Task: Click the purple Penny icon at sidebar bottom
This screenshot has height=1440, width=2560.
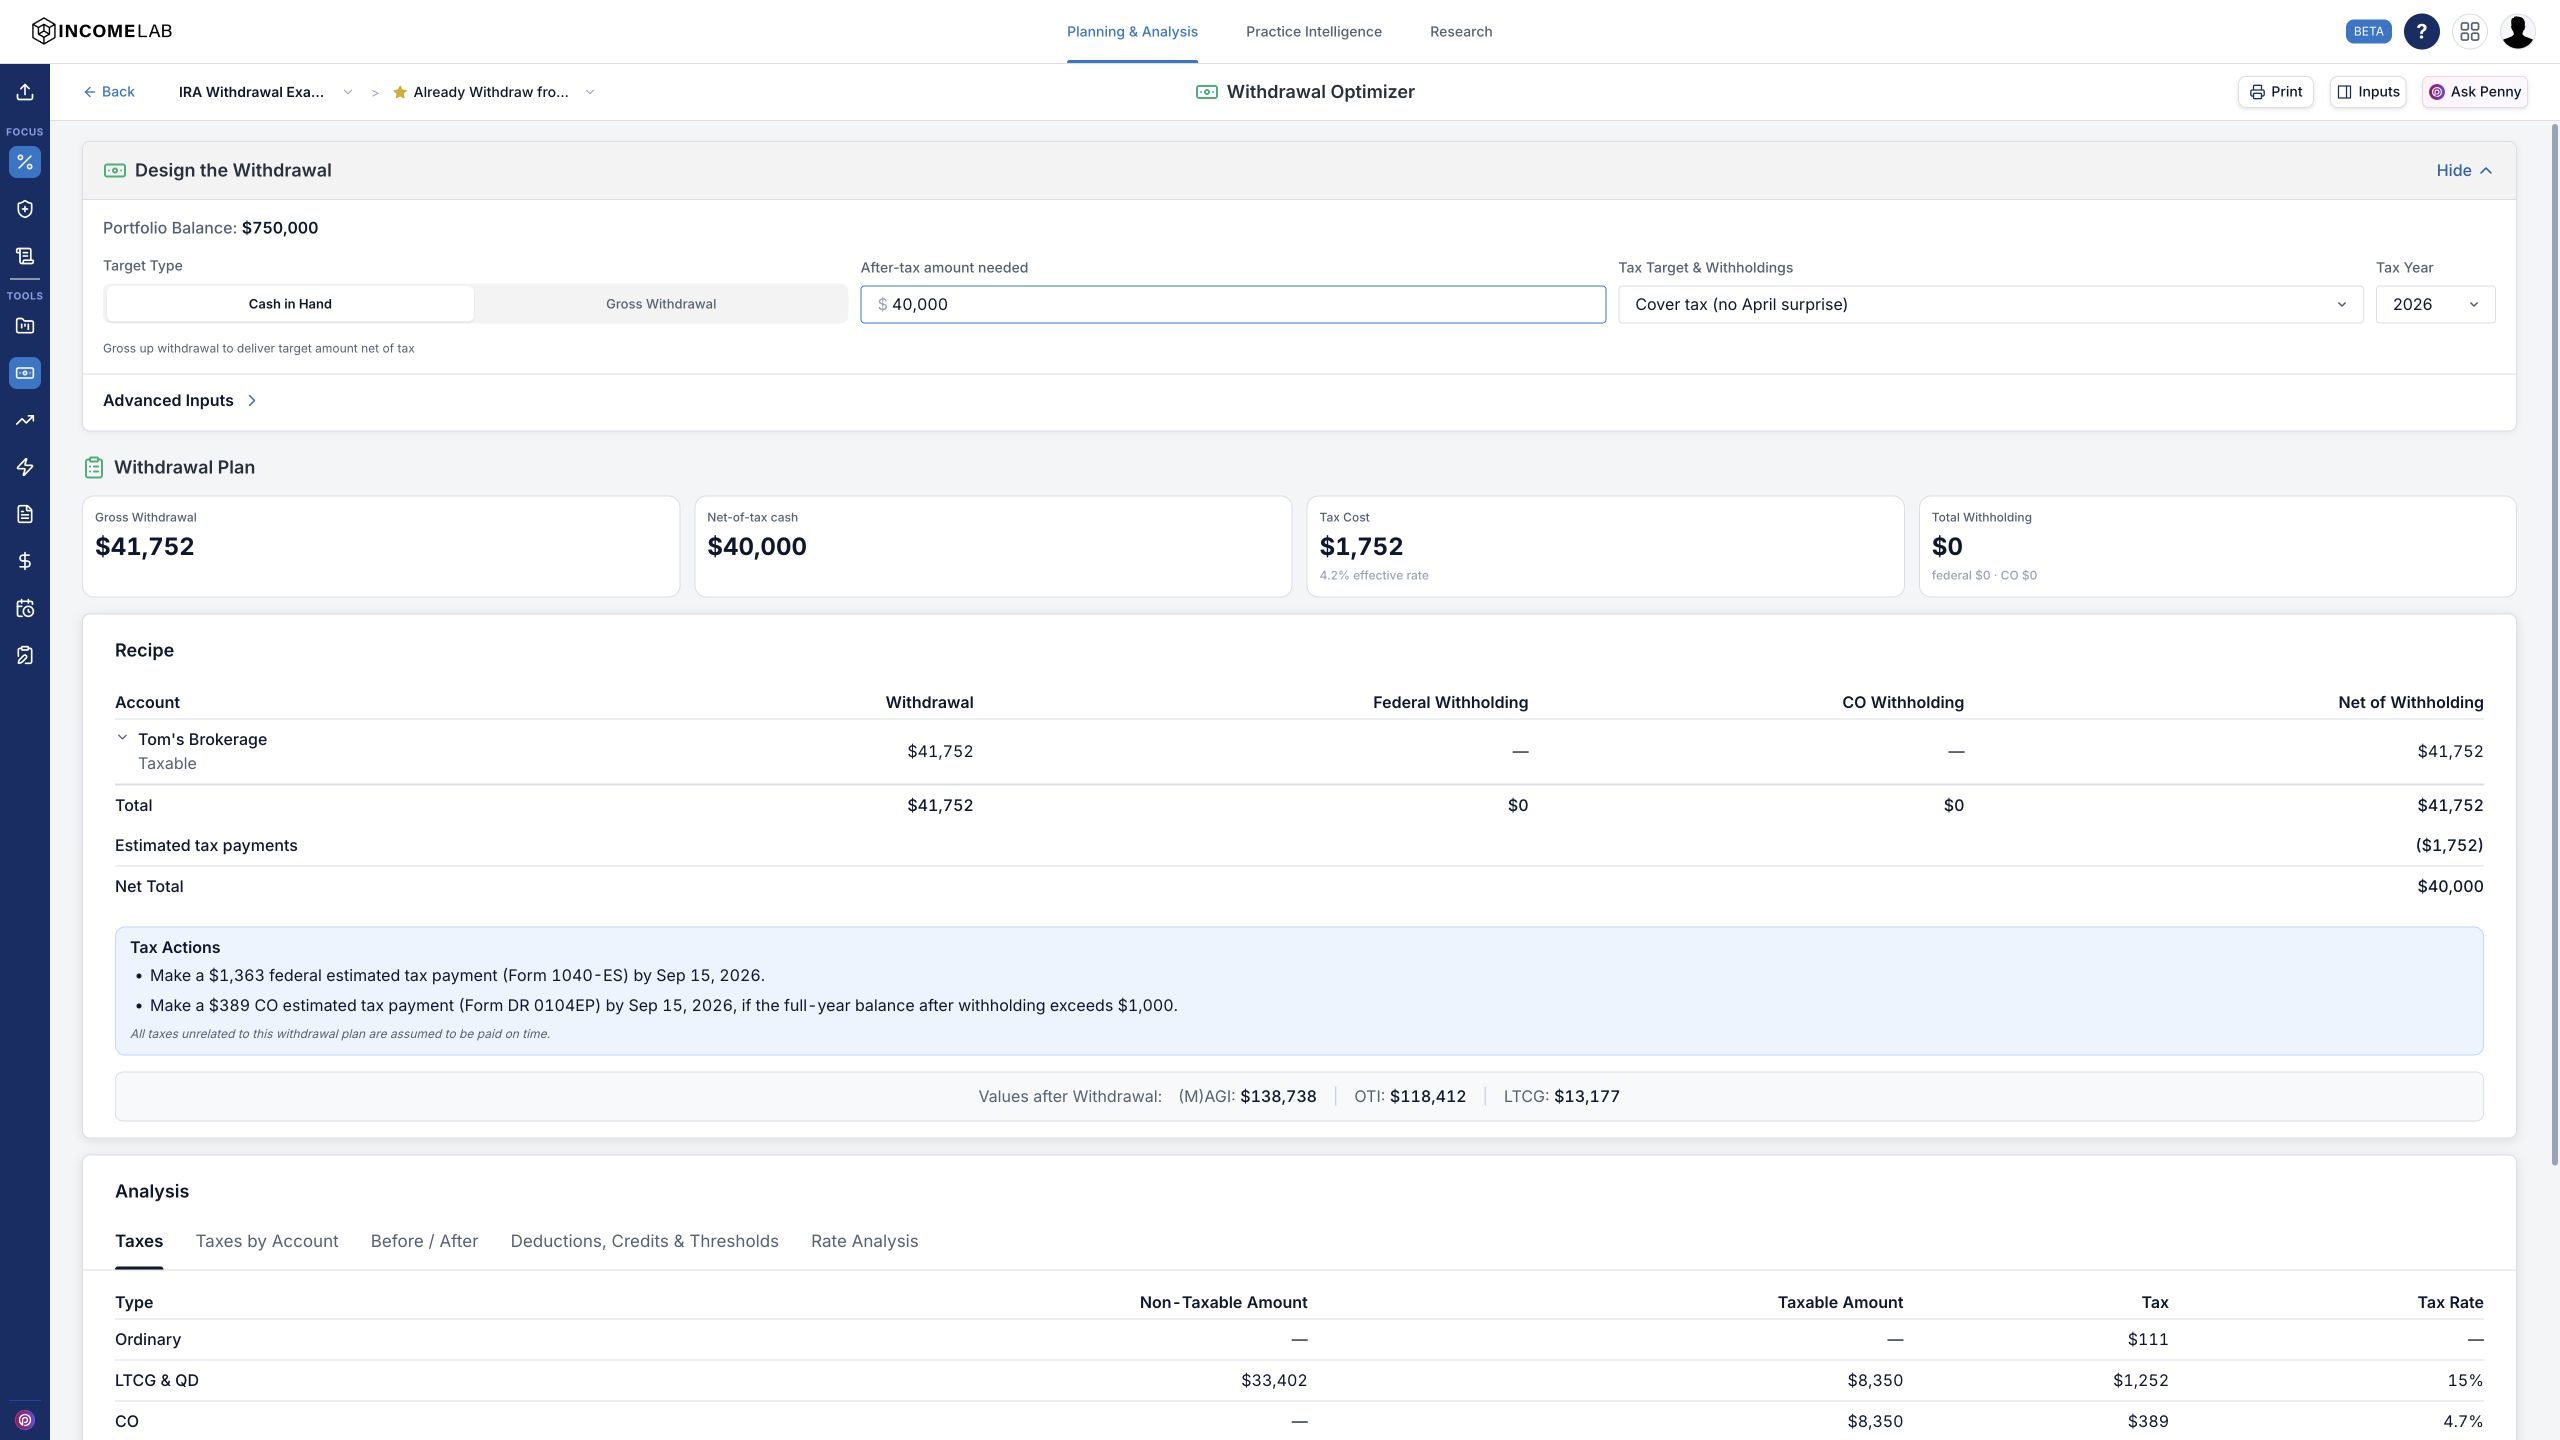Action: [25, 1420]
